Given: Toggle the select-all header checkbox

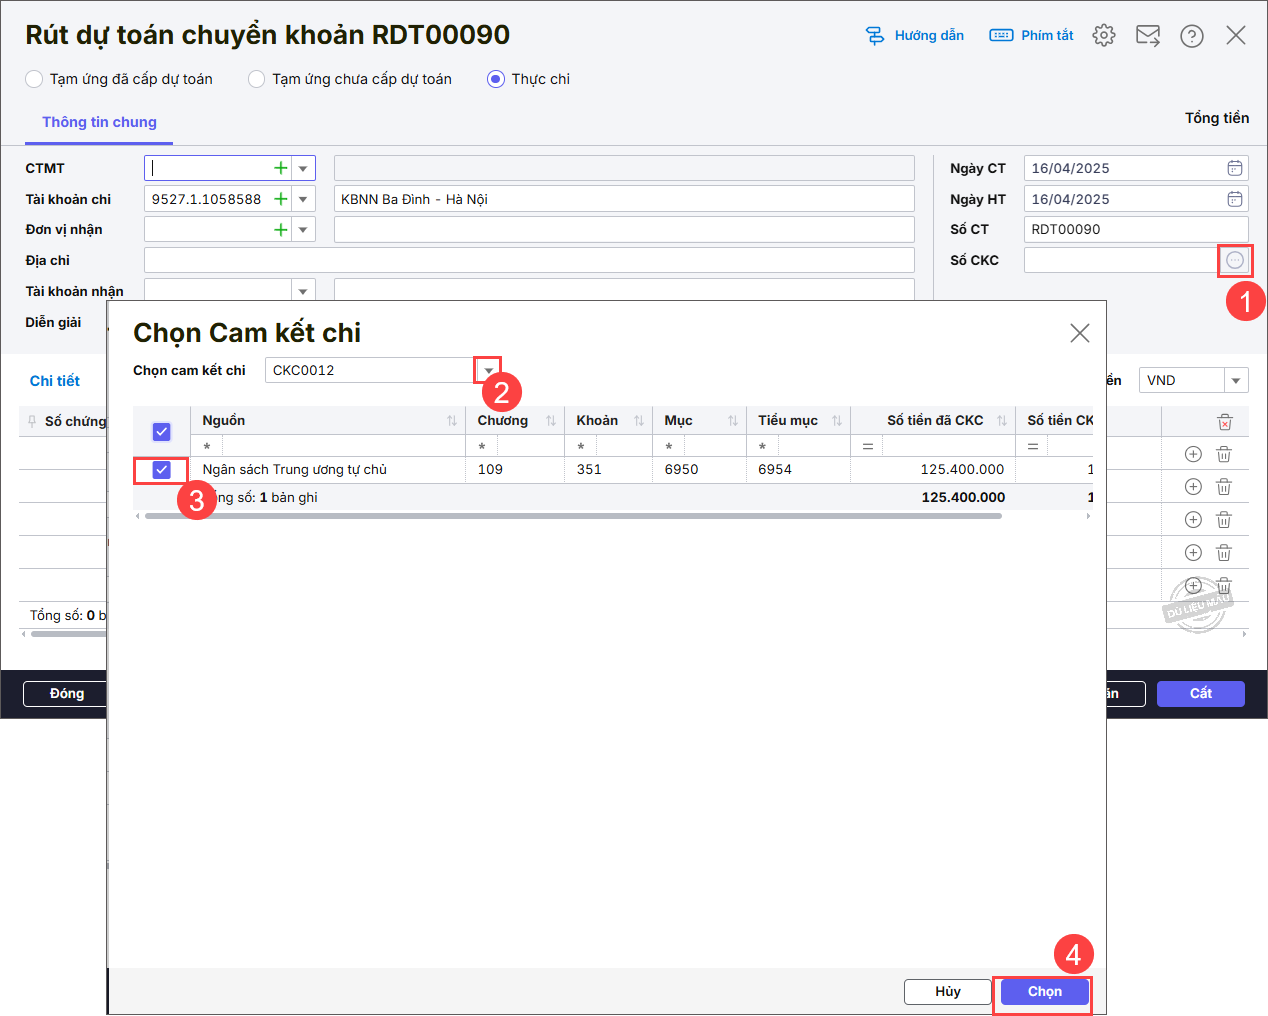Looking at the screenshot, I should click(162, 432).
